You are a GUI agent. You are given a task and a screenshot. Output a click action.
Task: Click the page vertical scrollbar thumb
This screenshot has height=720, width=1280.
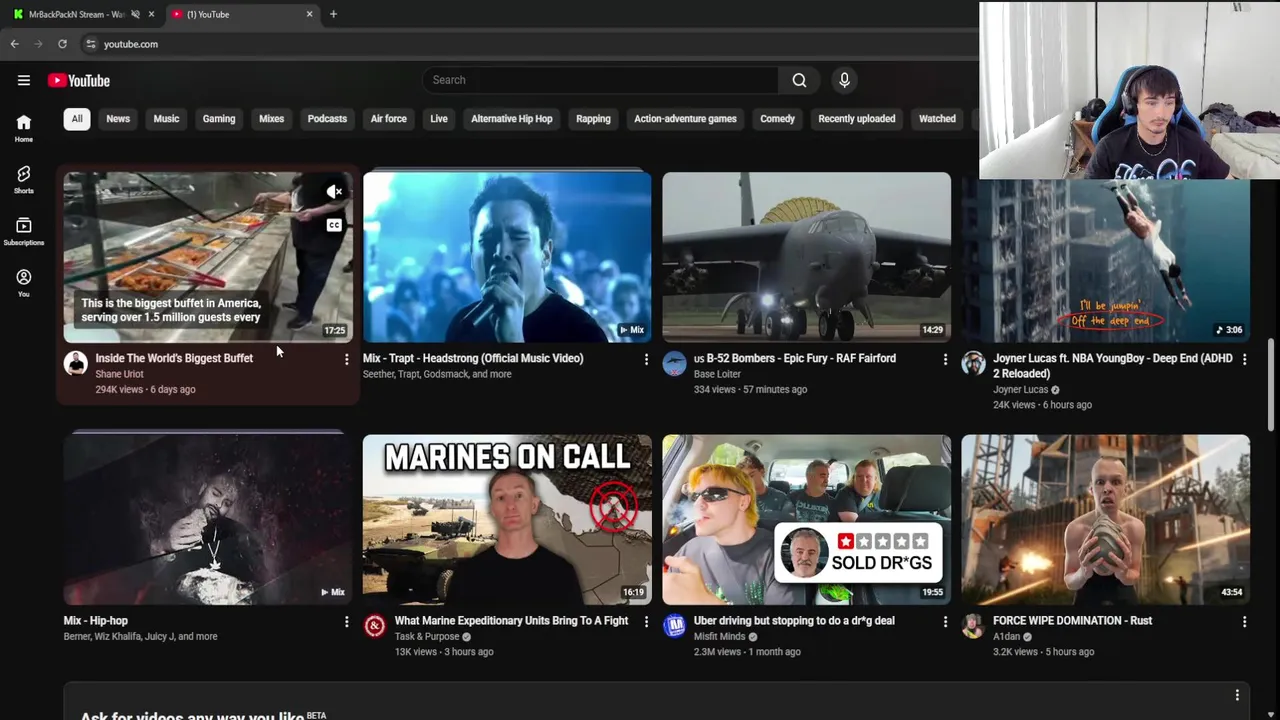point(1272,386)
